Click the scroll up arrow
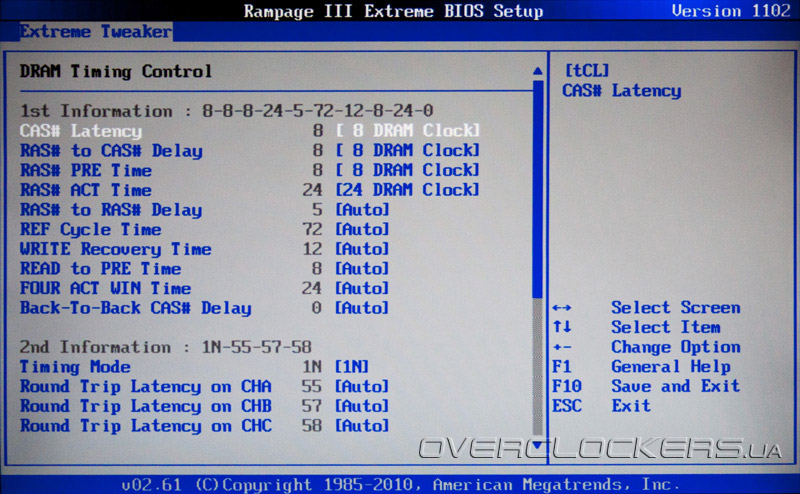Viewport: 800px width, 494px height. pyautogui.click(x=537, y=71)
